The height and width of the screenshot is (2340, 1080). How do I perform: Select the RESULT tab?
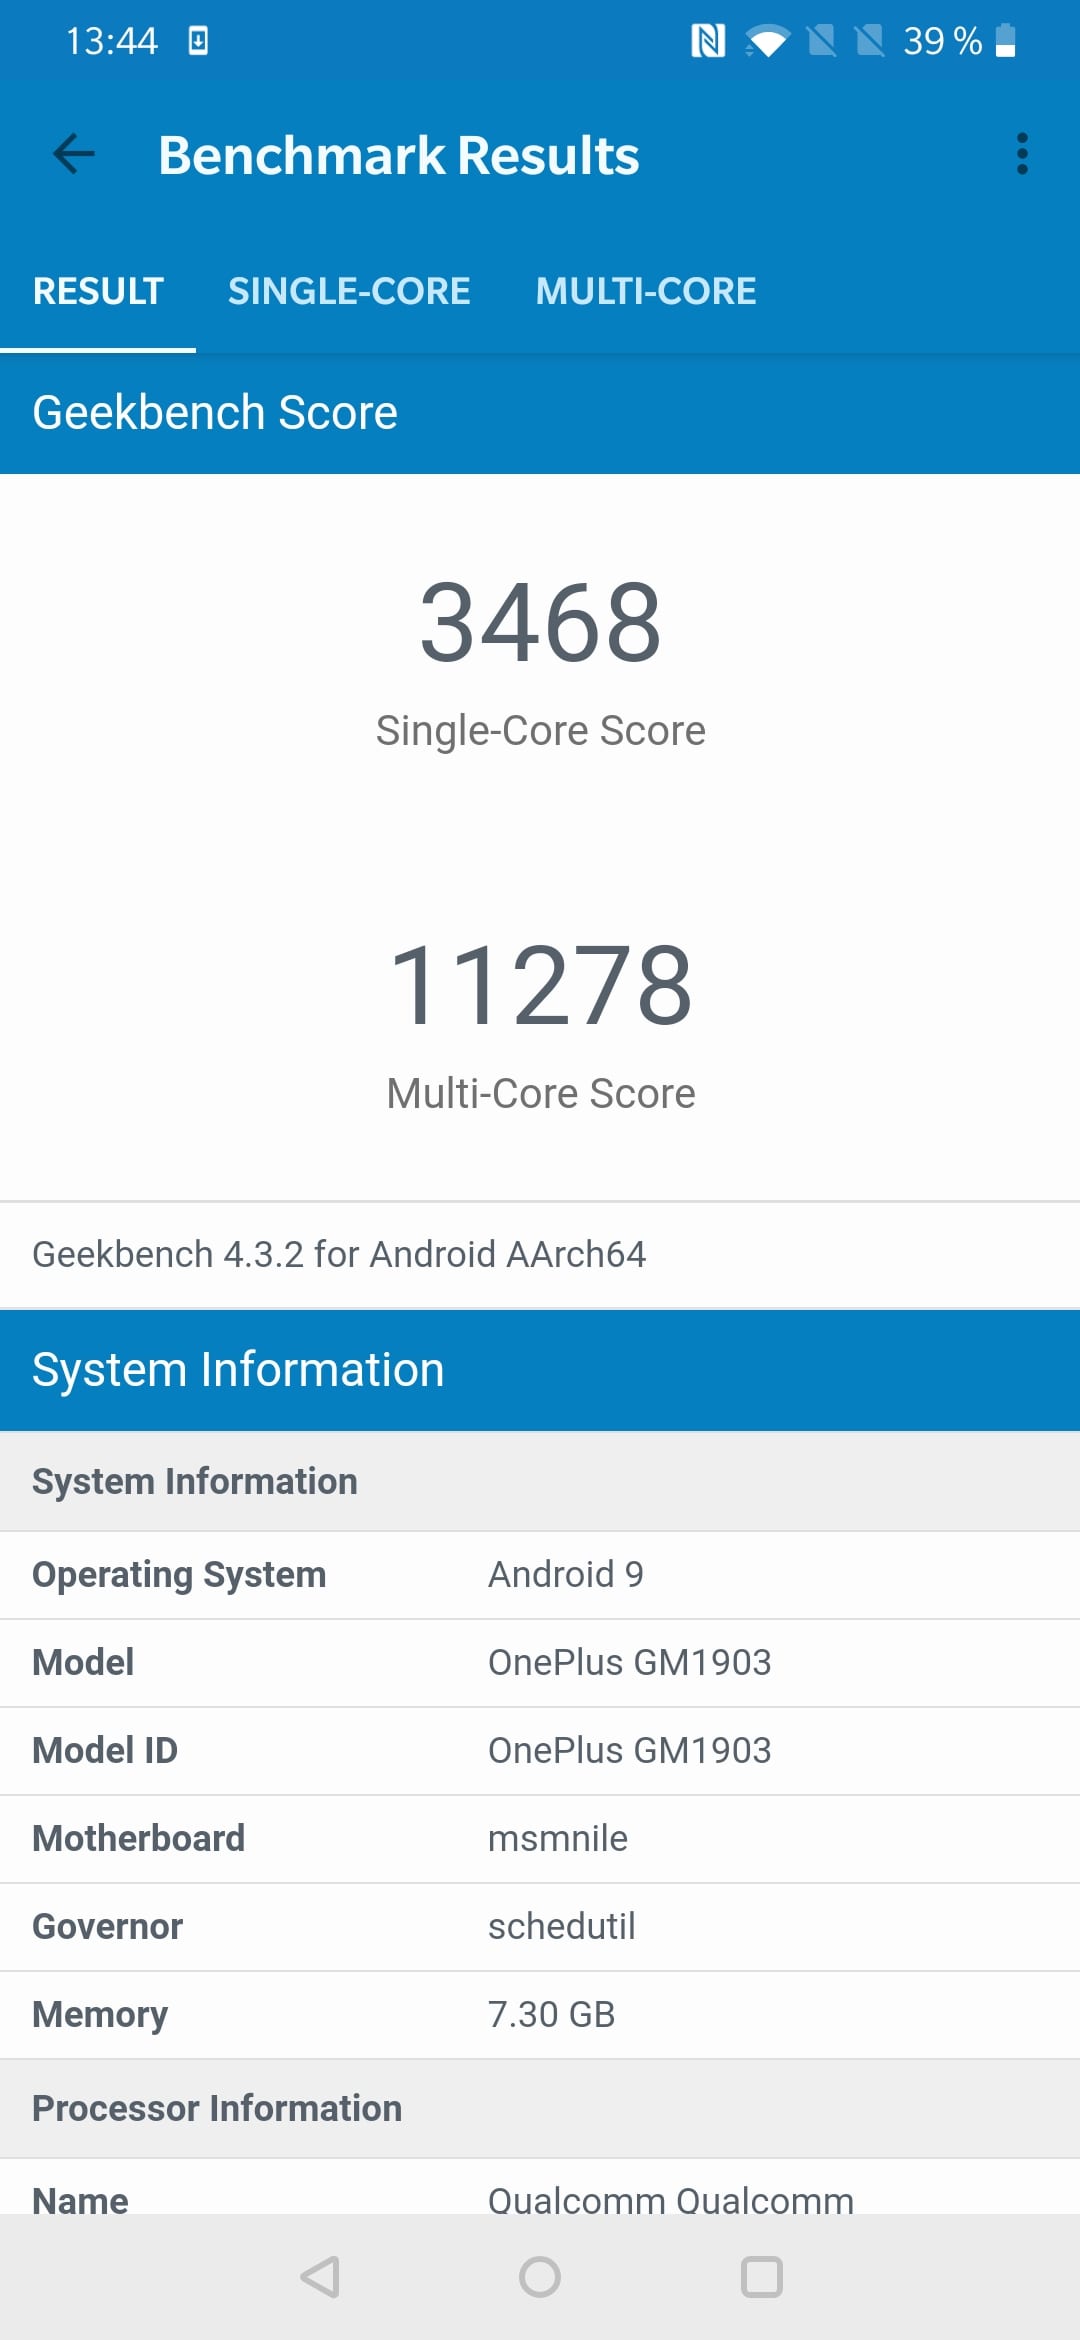[x=98, y=291]
